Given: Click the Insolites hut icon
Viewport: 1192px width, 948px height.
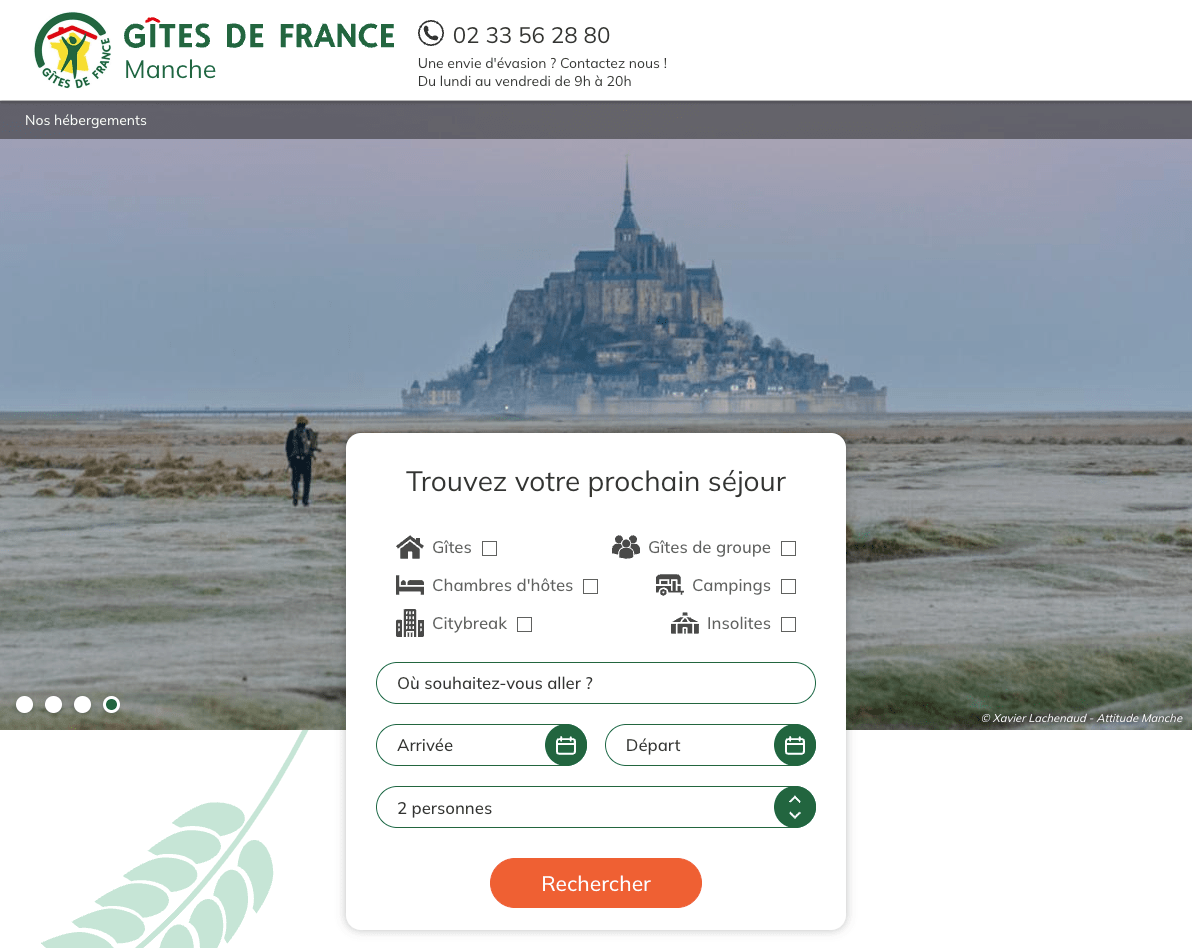Looking at the screenshot, I should [x=685, y=623].
